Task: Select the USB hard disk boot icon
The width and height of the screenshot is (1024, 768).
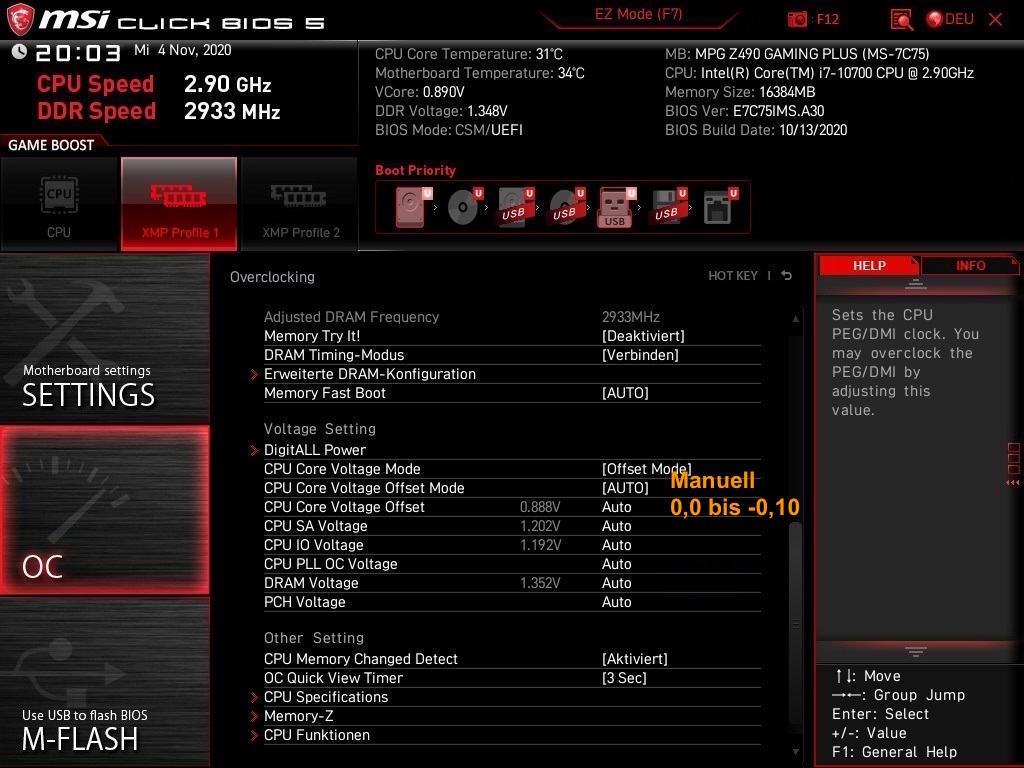Action: (x=515, y=207)
